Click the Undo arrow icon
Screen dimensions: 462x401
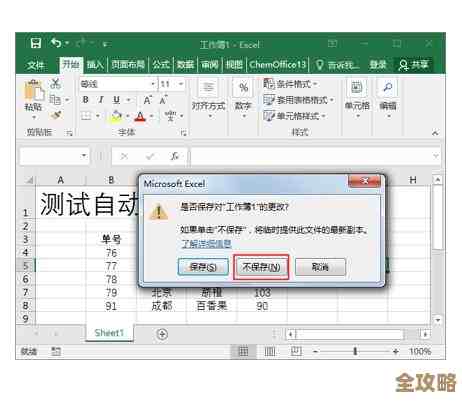pyautogui.click(x=56, y=43)
